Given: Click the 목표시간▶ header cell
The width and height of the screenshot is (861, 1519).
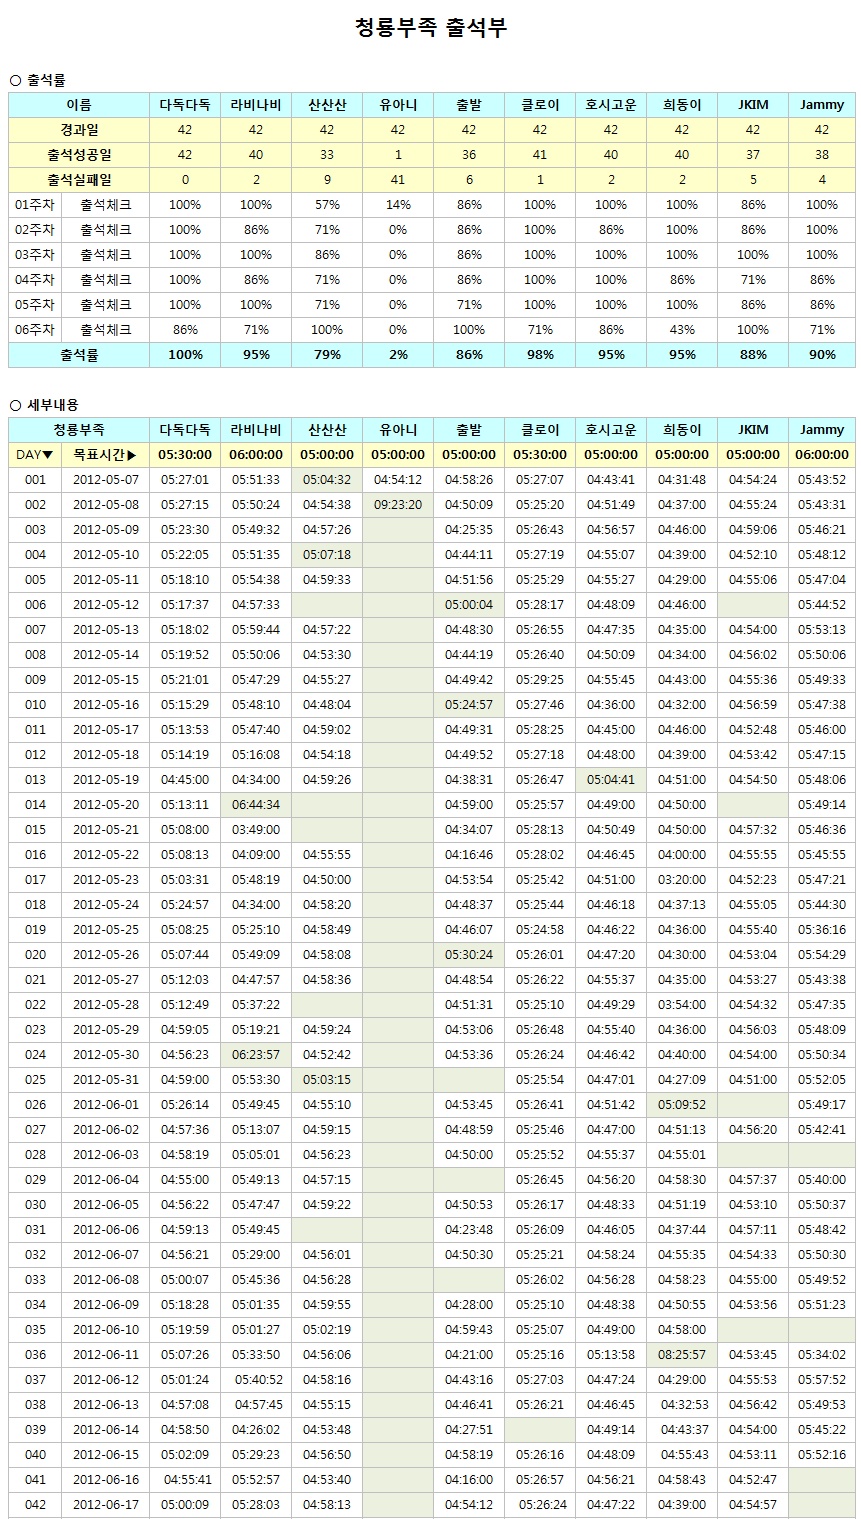Looking at the screenshot, I should [105, 455].
